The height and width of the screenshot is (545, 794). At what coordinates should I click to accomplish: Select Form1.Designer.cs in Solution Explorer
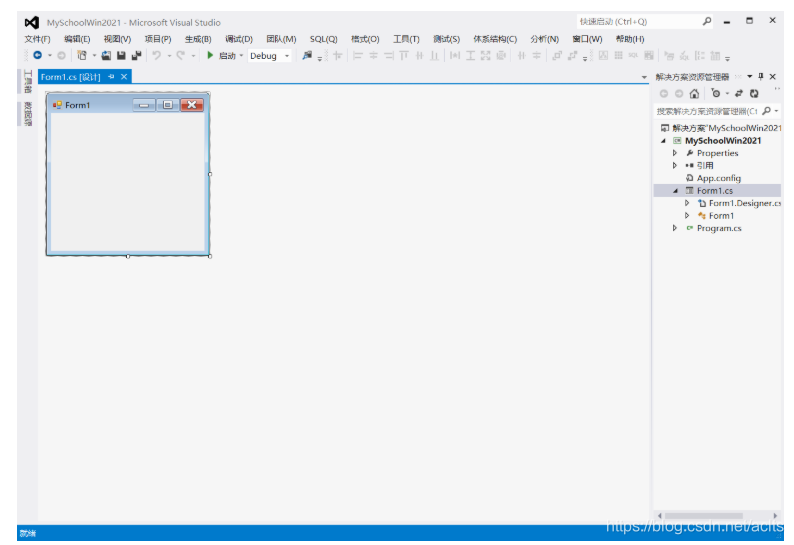pyautogui.click(x=744, y=203)
